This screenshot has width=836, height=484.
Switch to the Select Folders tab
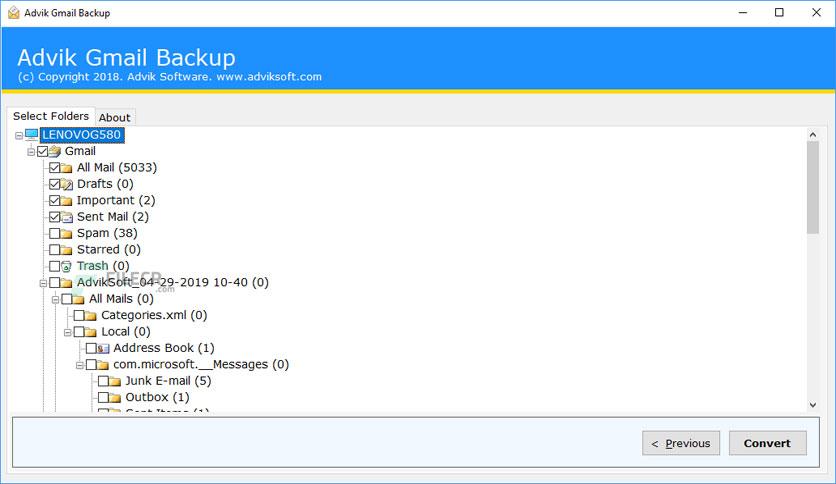pos(51,116)
